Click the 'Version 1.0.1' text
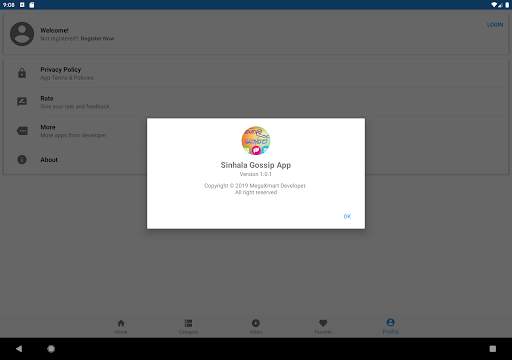Image resolution: width=512 pixels, height=360 pixels. point(256,174)
